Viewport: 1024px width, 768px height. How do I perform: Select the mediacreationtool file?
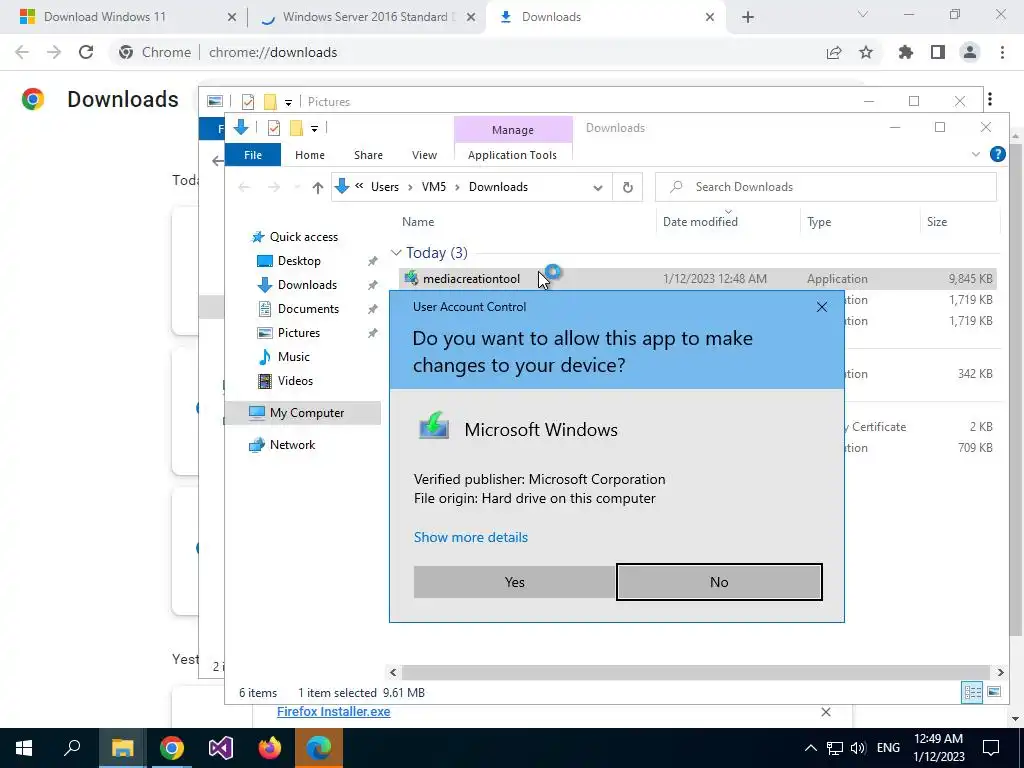click(471, 279)
